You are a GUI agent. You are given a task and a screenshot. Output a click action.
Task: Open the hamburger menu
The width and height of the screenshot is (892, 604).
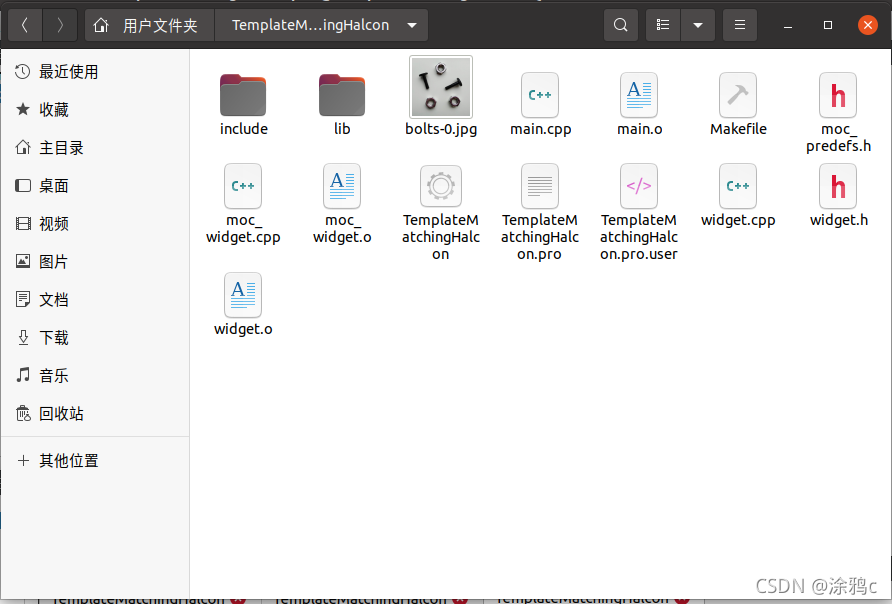(x=739, y=24)
